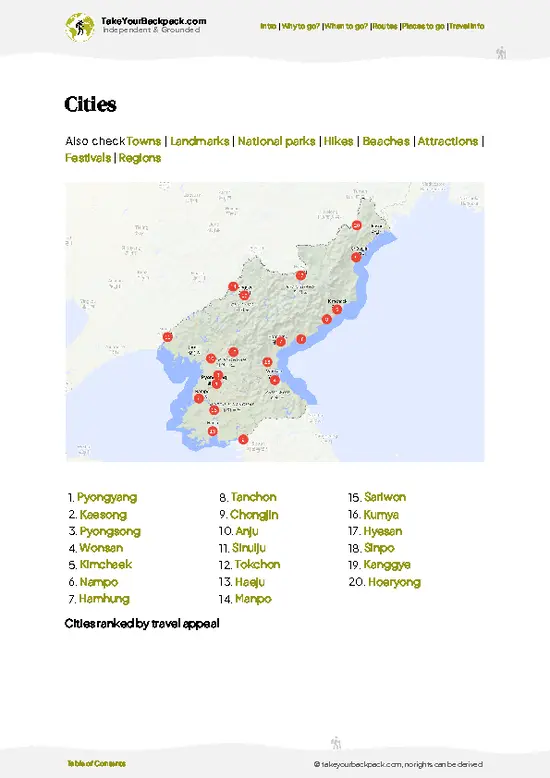Open the Kanggye link
This screenshot has width=550, height=778.
point(387,565)
